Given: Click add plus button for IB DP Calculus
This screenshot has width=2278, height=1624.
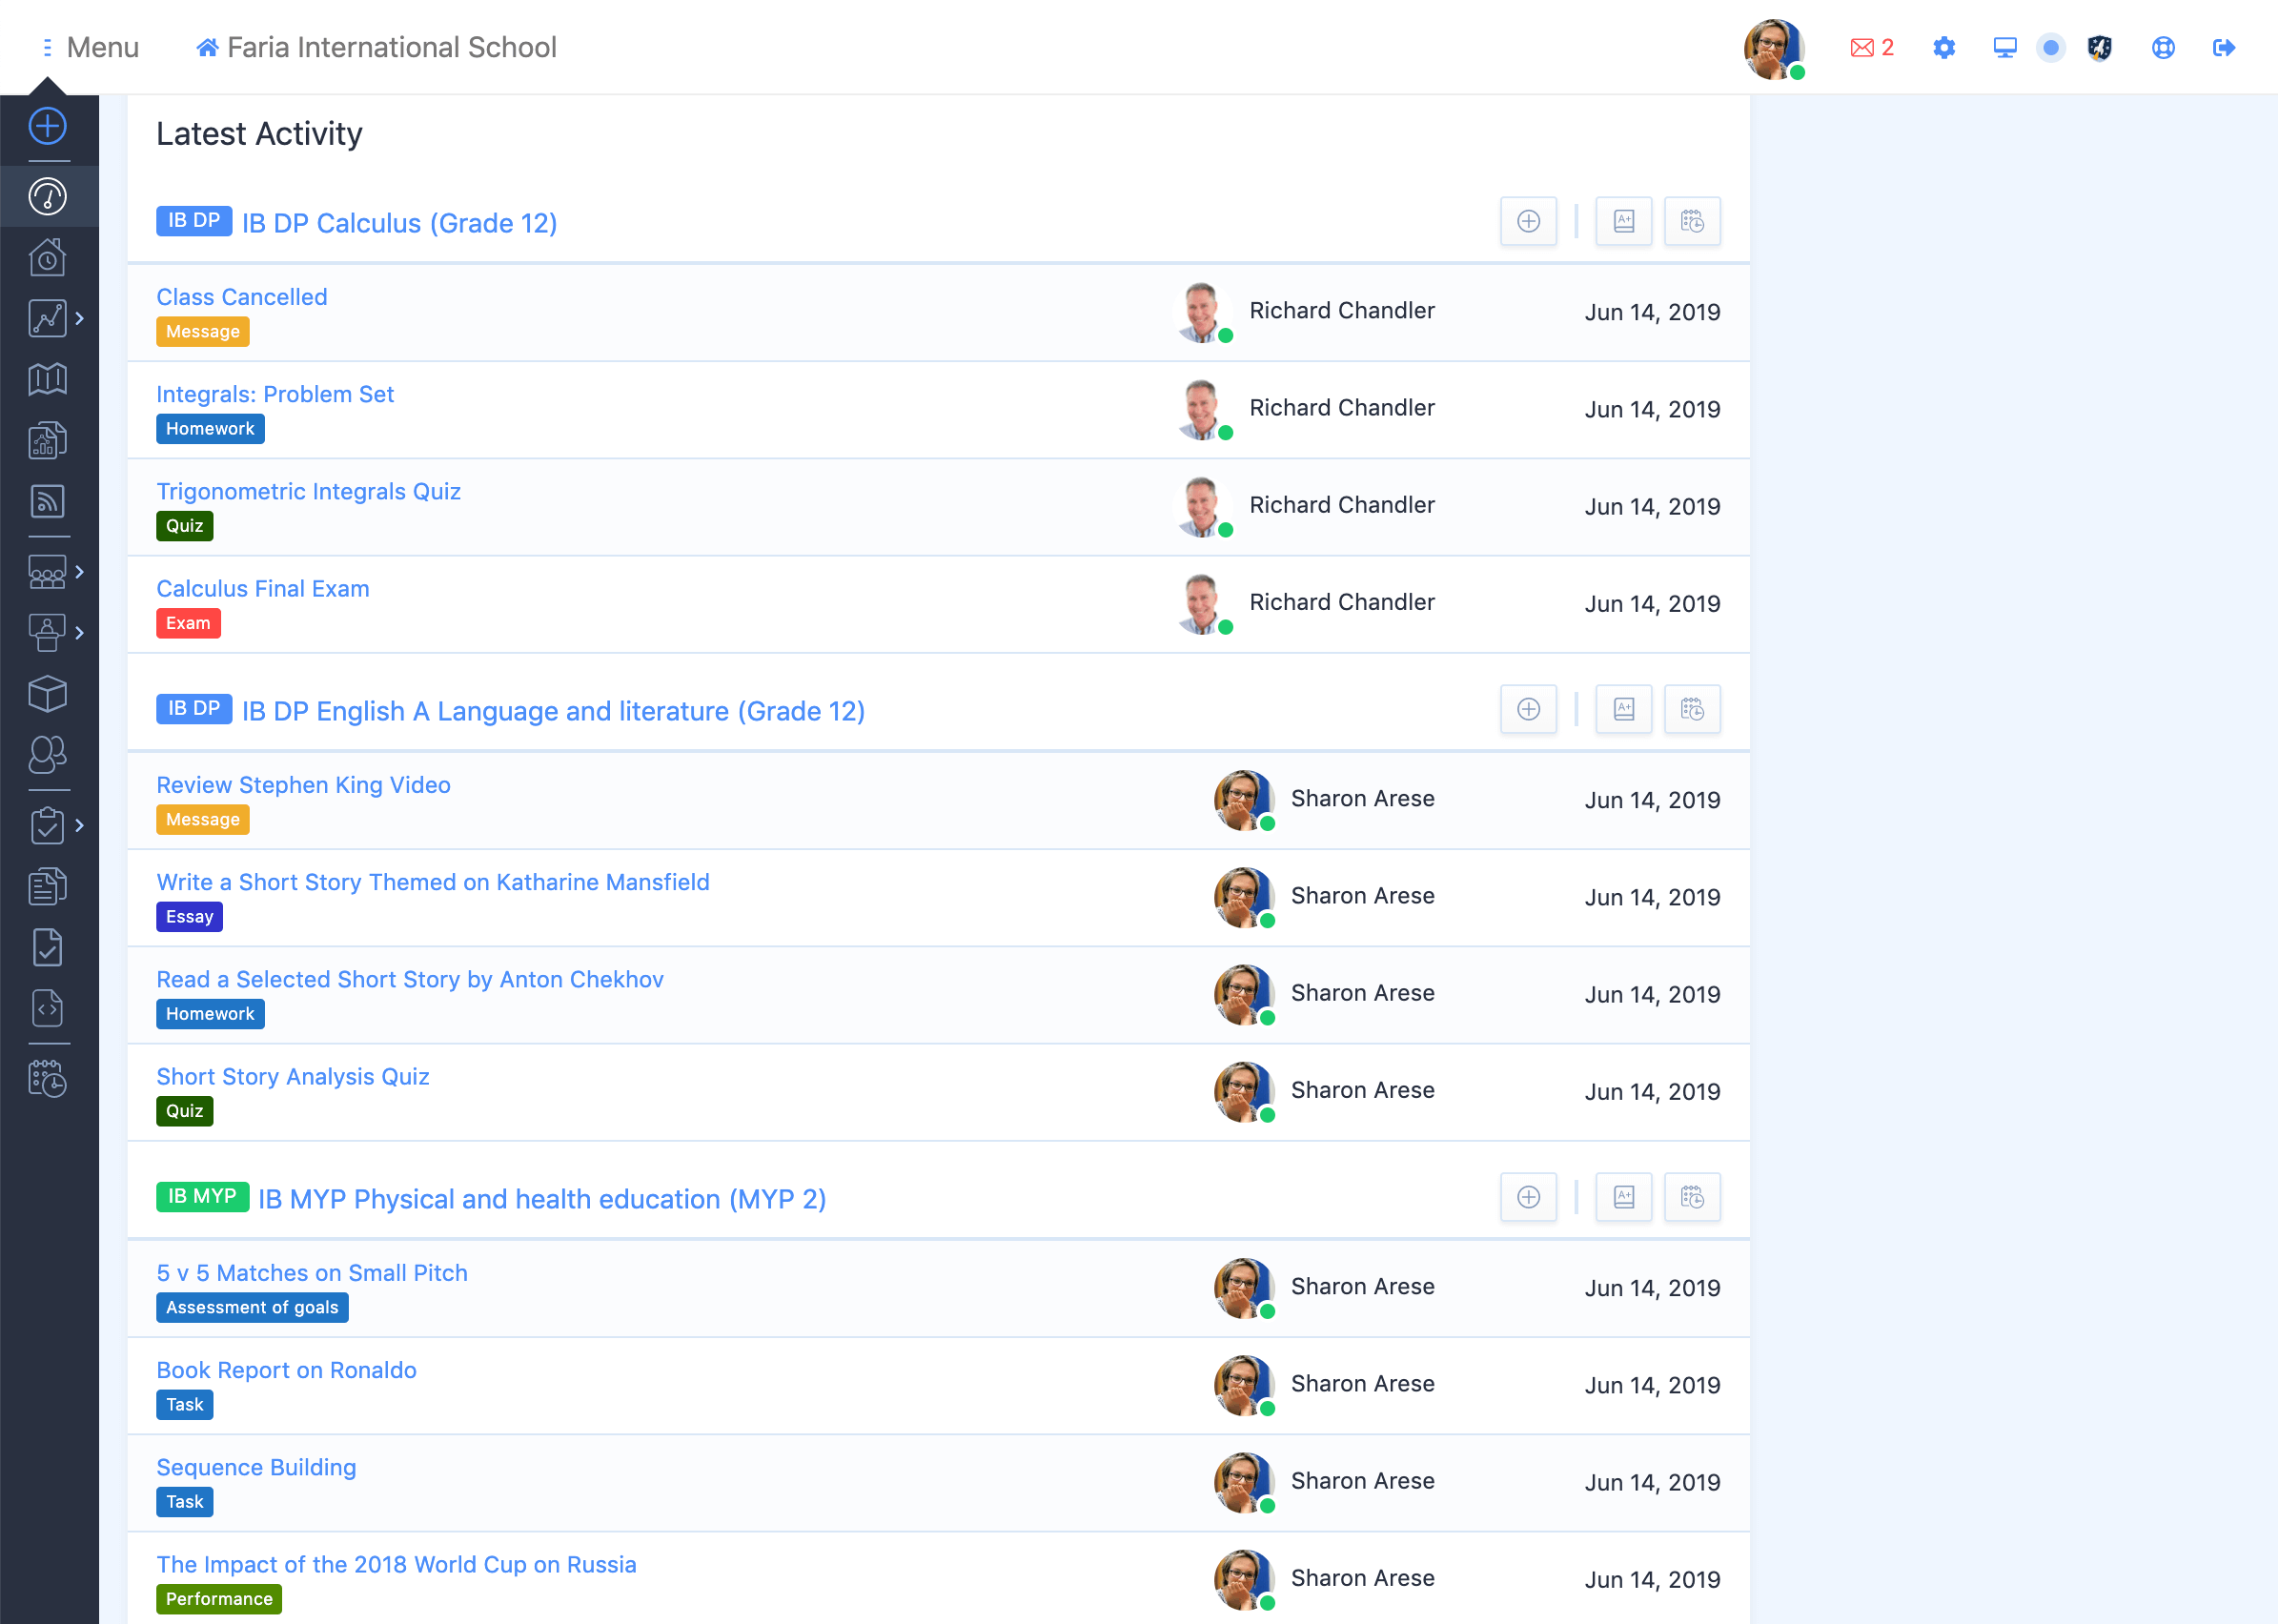Looking at the screenshot, I should pos(1528,221).
